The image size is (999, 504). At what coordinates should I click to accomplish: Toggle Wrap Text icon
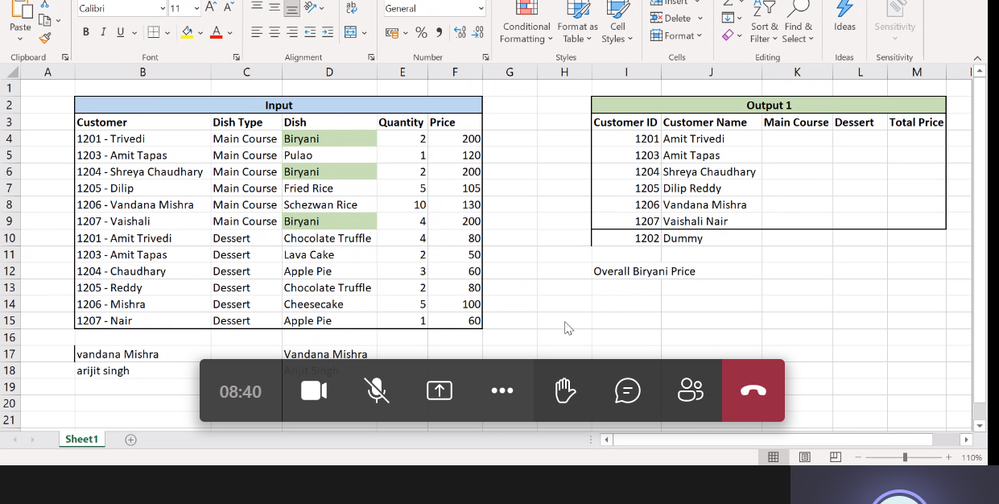pos(351,8)
